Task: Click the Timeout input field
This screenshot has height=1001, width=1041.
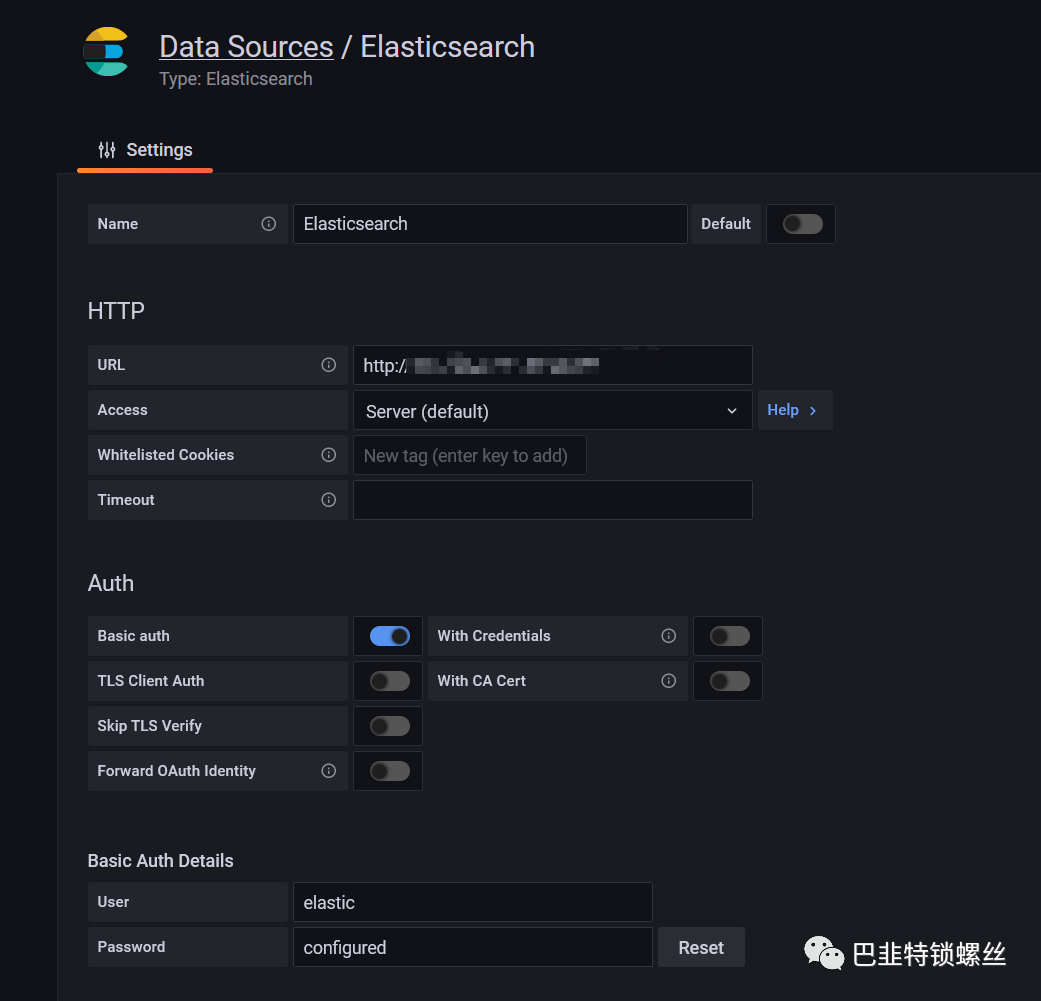Action: coord(552,500)
